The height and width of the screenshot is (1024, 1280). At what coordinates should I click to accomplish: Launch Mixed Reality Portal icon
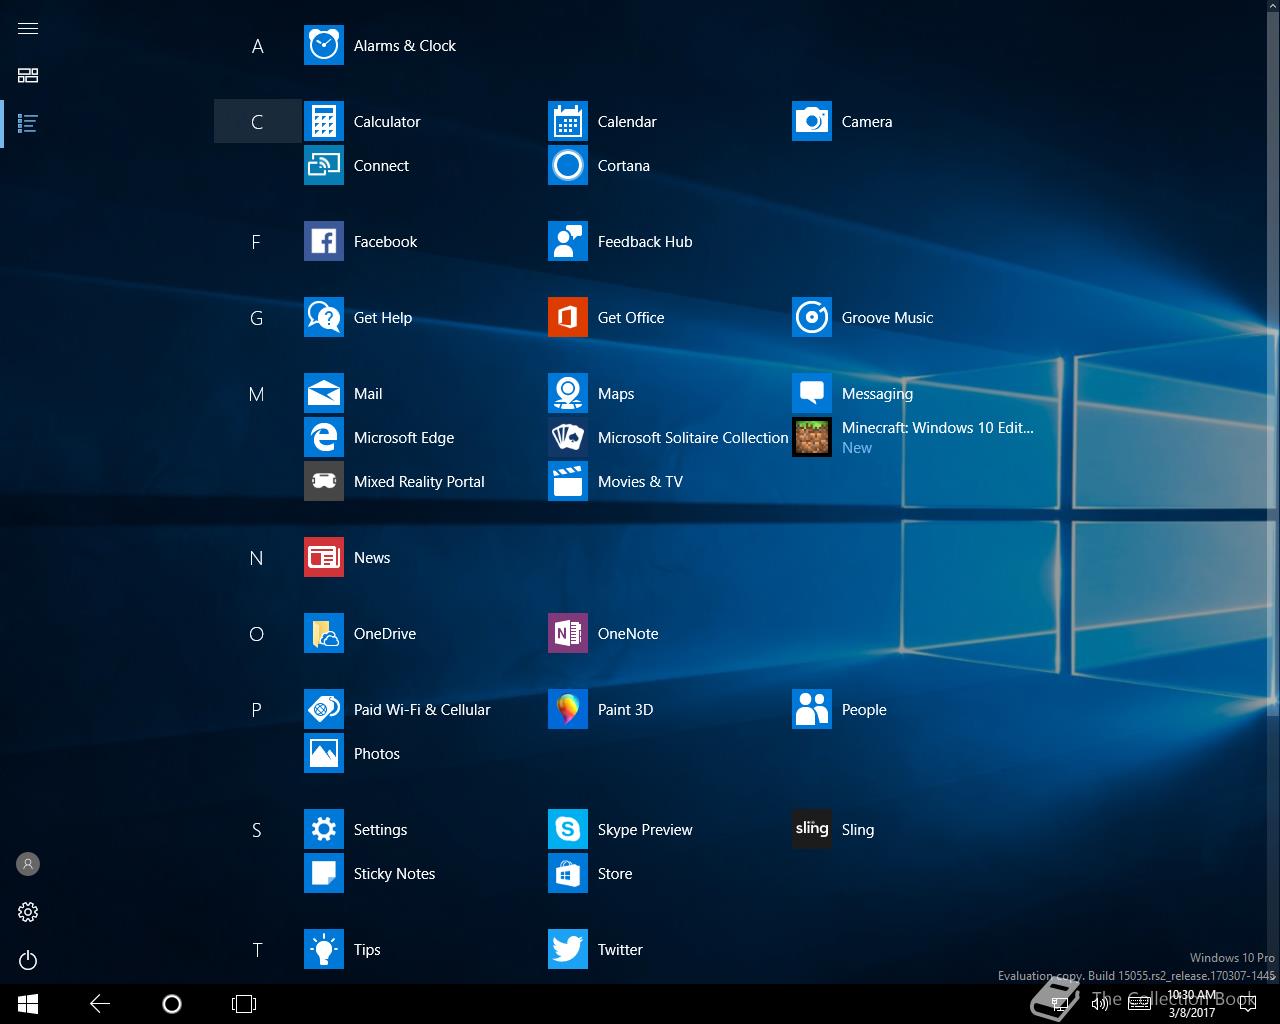click(324, 481)
